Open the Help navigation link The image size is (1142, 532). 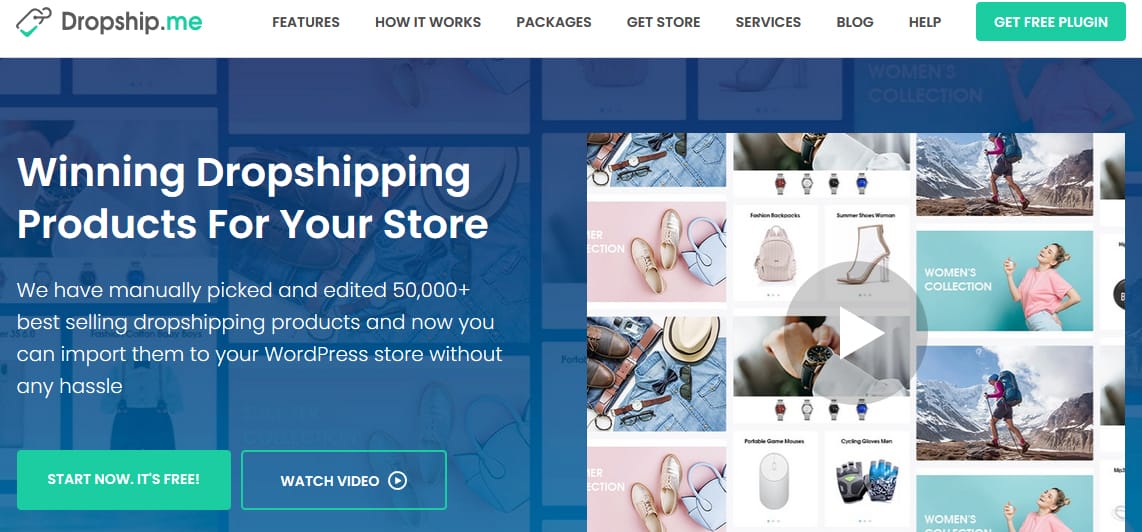(x=925, y=23)
